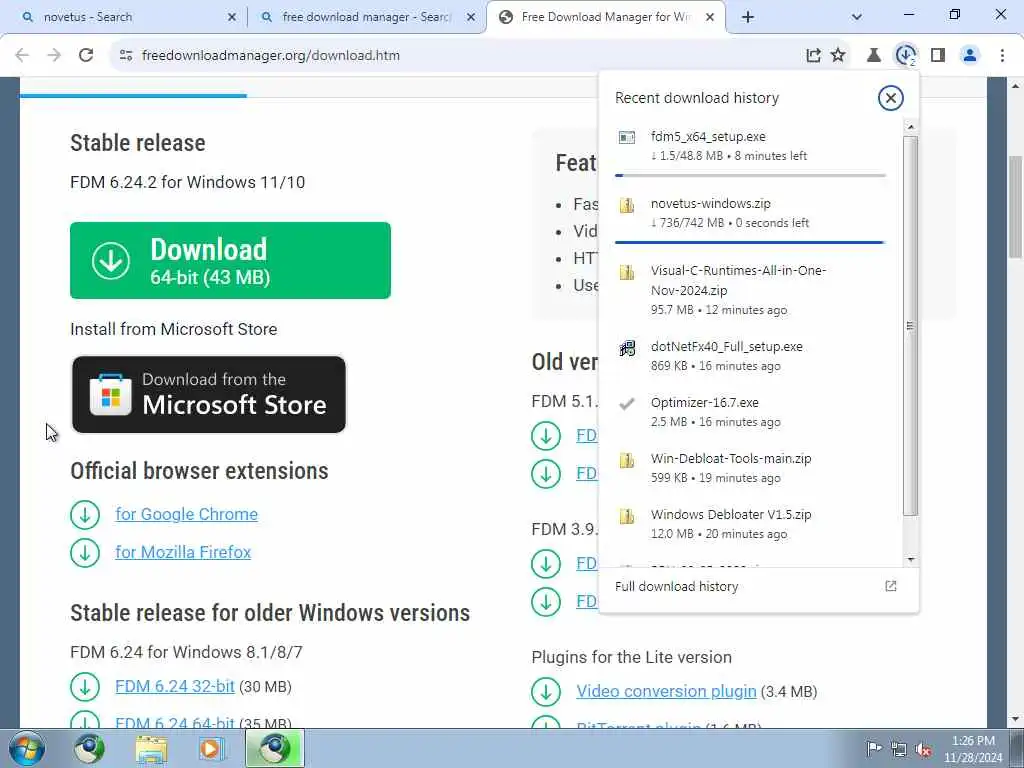Open the Optimizer-16.7.exe download entry
The height and width of the screenshot is (768, 1024).
tap(750, 412)
